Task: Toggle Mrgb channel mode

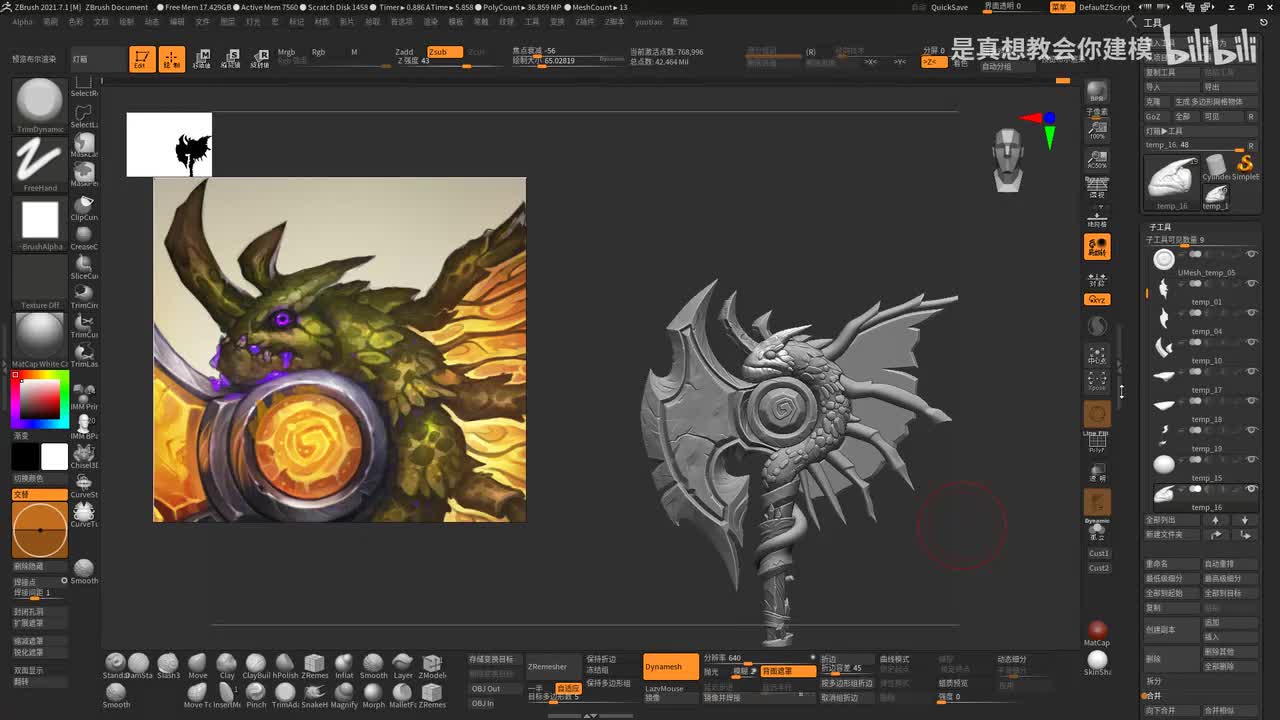Action: pyautogui.click(x=287, y=52)
